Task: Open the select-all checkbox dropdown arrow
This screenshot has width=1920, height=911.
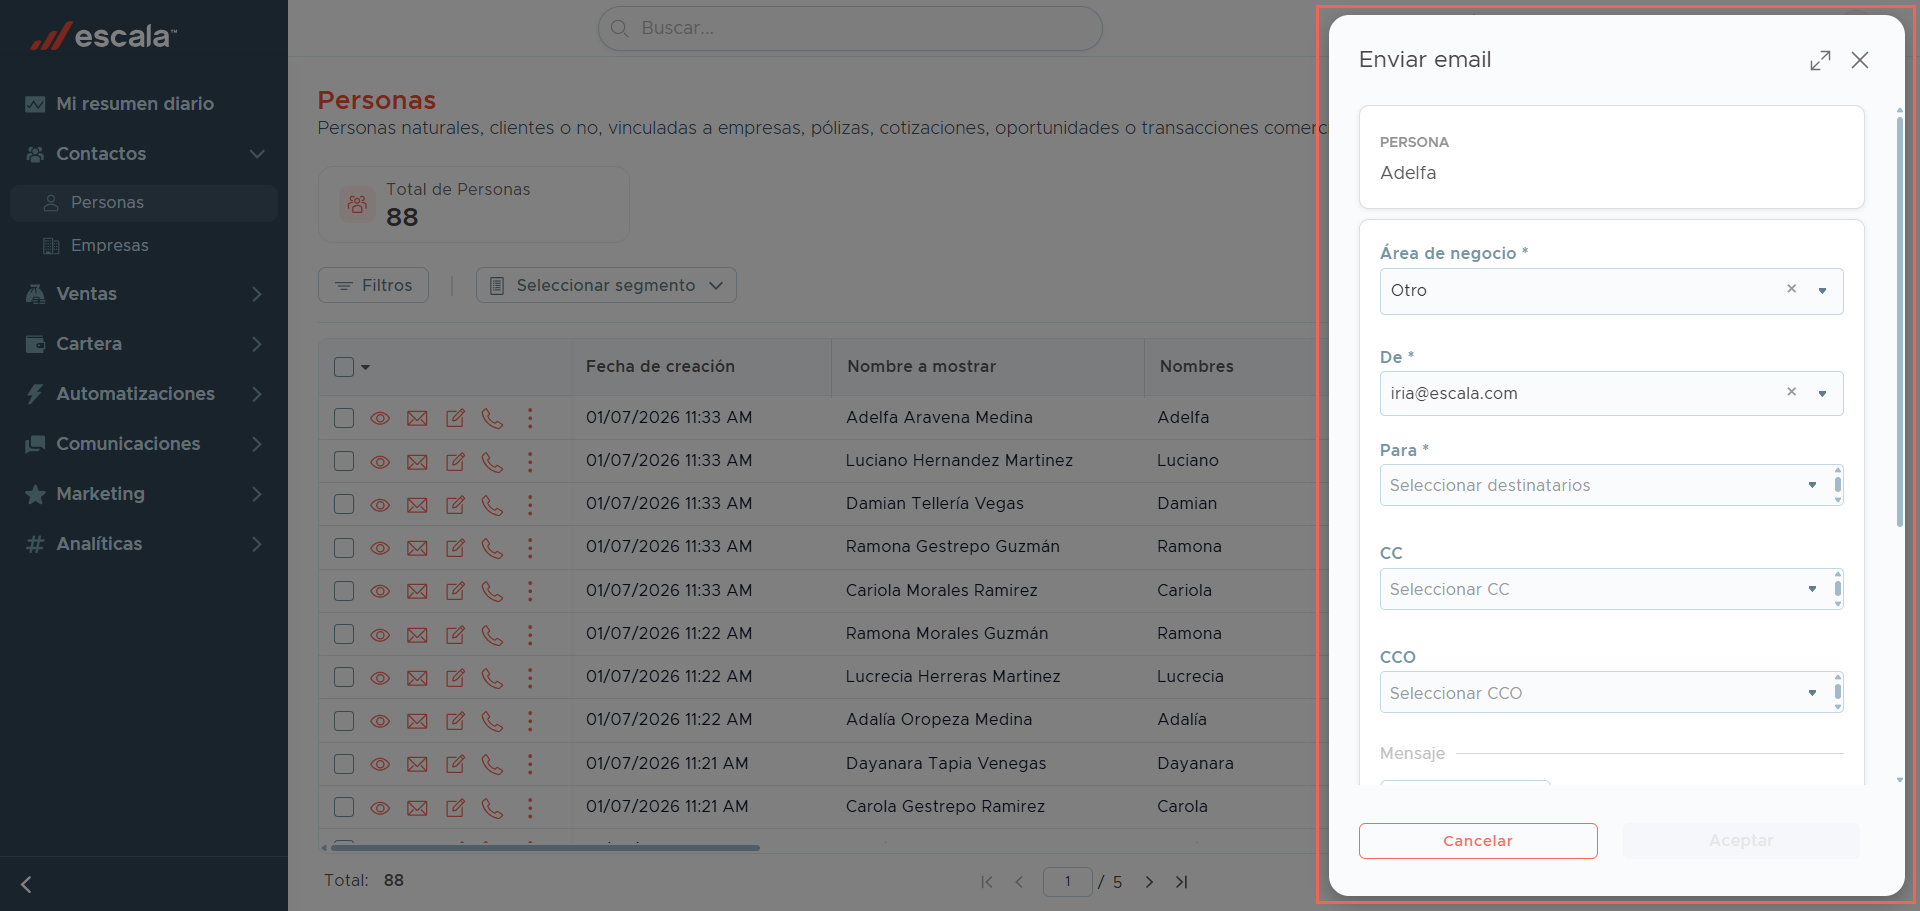Action: tap(366, 367)
